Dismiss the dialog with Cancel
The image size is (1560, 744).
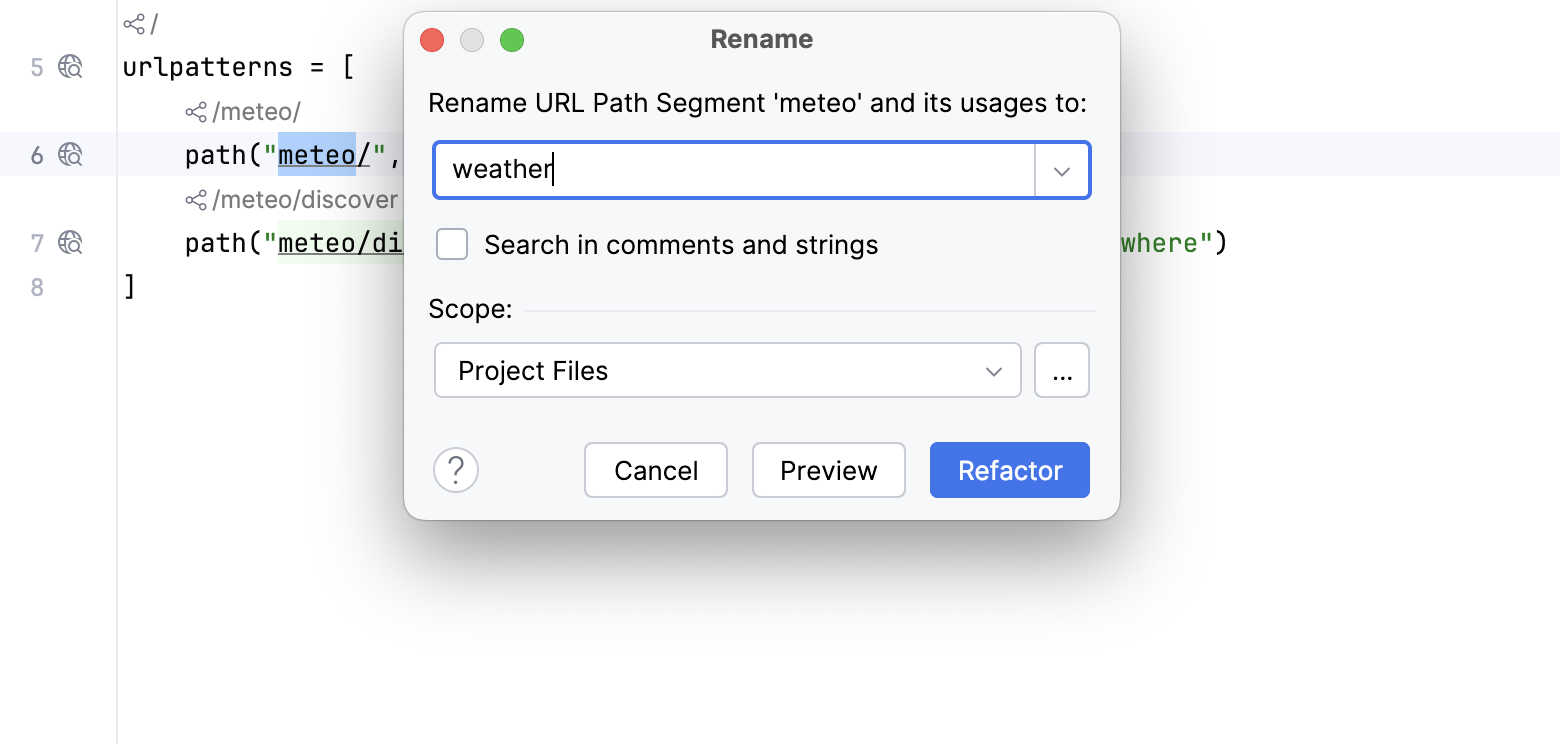click(x=655, y=470)
